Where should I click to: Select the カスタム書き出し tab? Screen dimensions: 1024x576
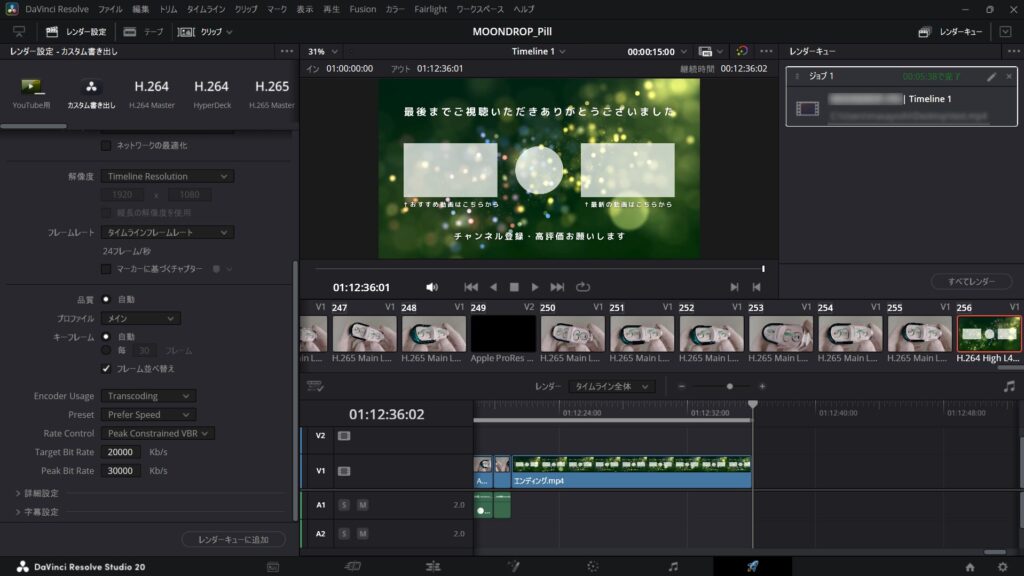point(89,93)
